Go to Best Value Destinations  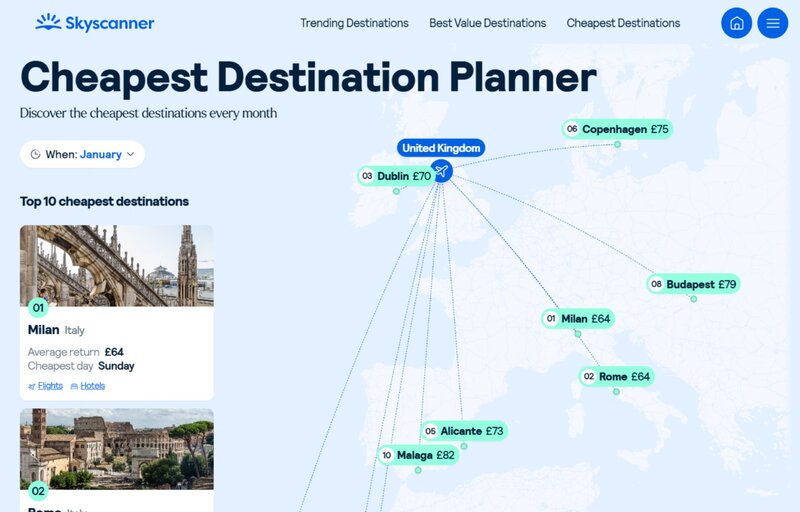click(487, 23)
